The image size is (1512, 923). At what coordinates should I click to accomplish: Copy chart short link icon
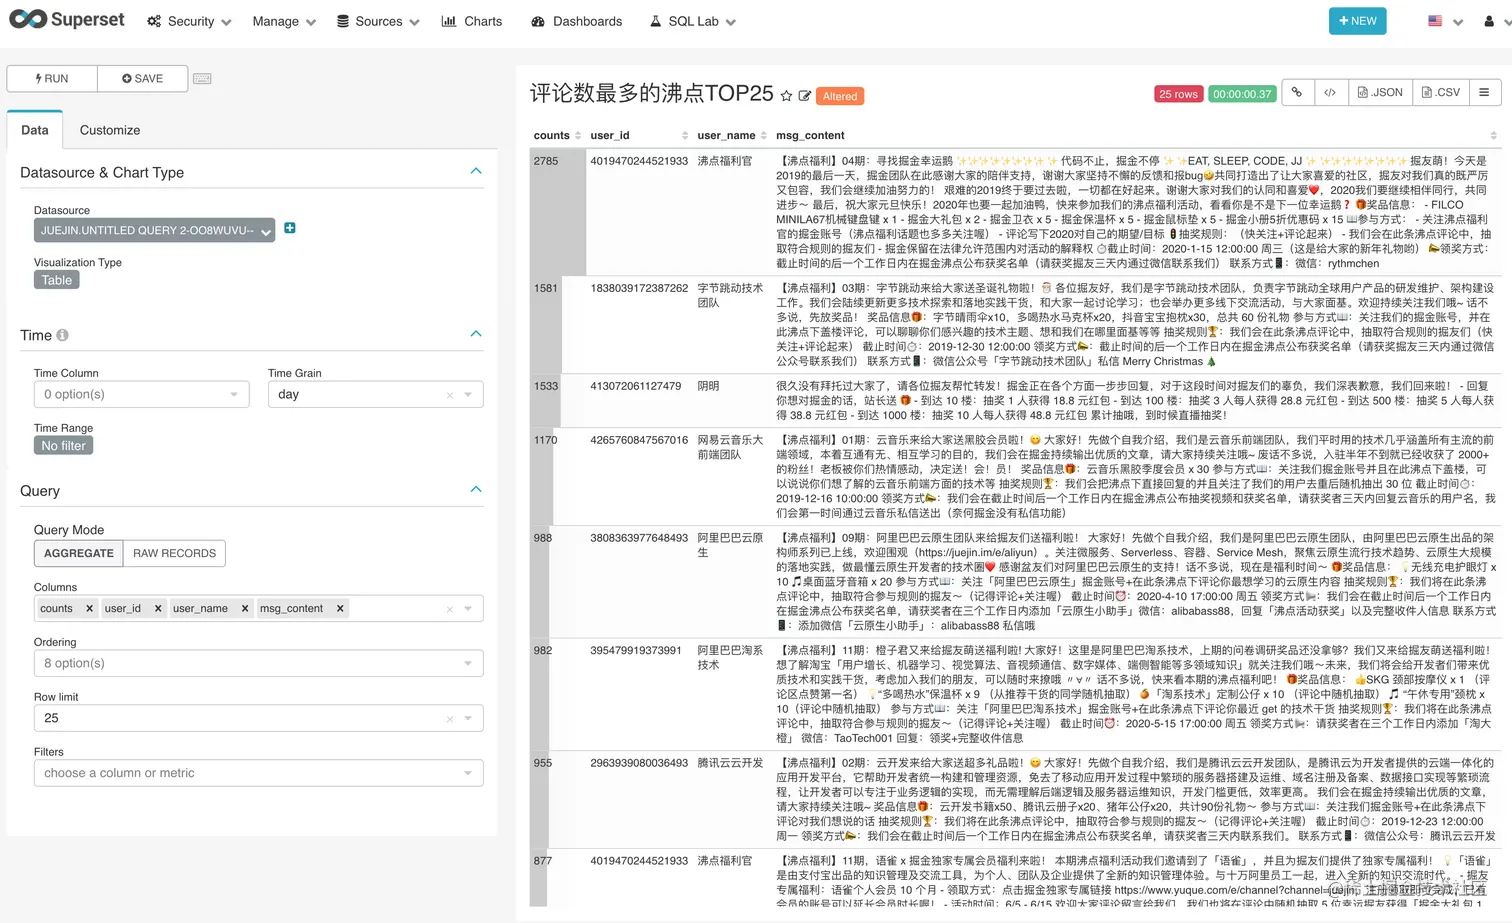point(1297,92)
